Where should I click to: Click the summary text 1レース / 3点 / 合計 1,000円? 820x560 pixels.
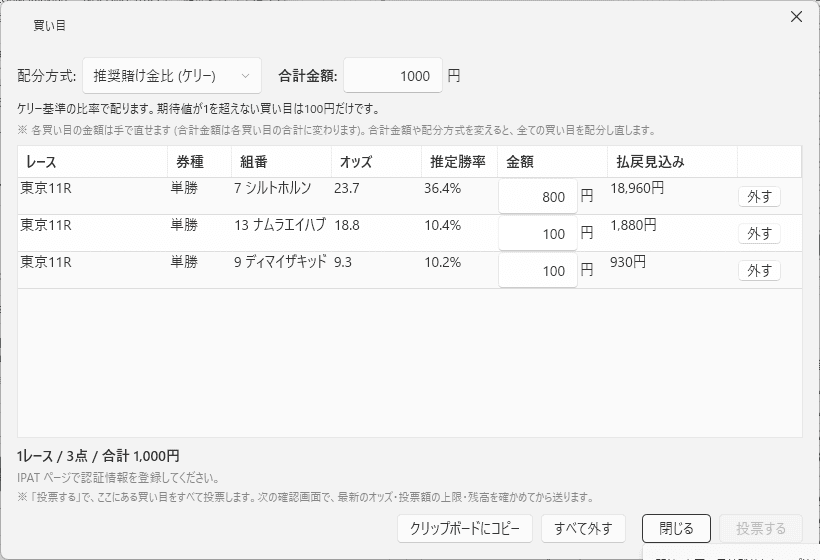(x=98, y=456)
